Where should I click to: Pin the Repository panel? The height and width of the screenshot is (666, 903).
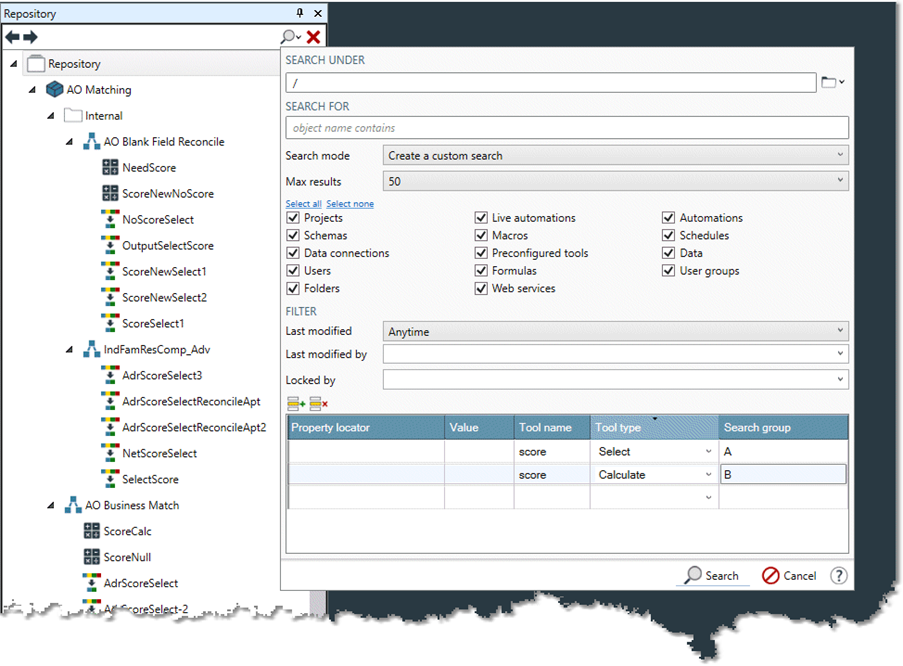tap(299, 13)
